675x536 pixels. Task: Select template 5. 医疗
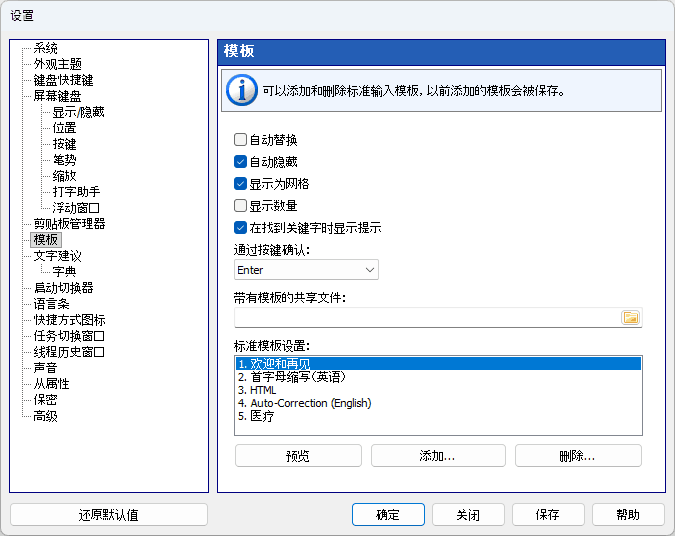point(438,416)
